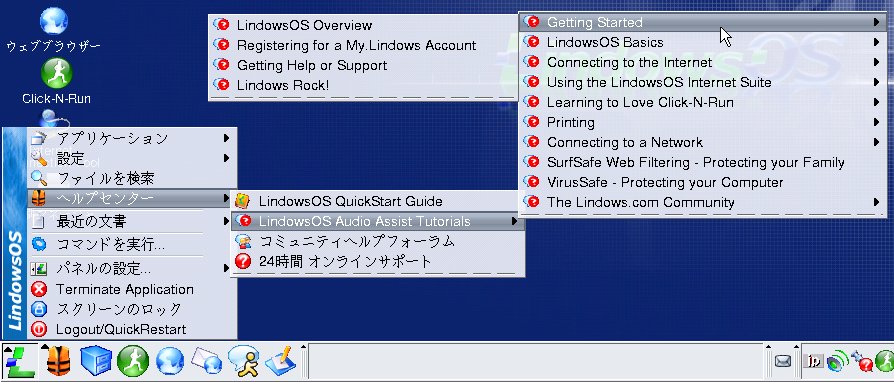Expand the 設定 submenu arrow
894x382 pixels.
click(x=226, y=158)
